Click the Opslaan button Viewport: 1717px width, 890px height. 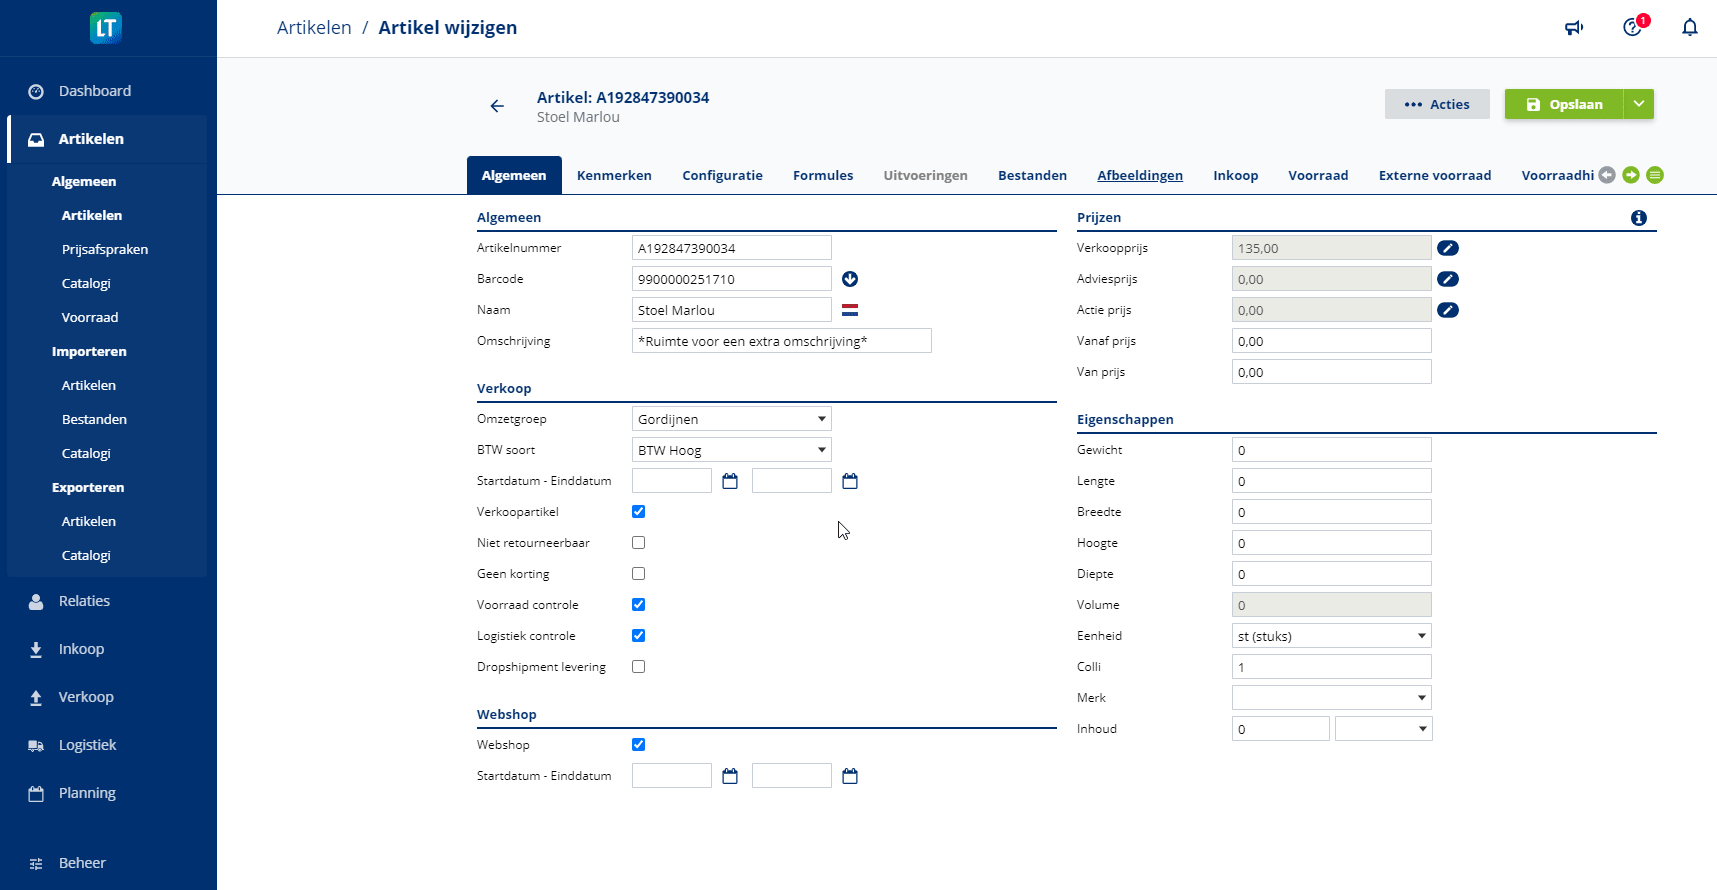coord(1564,104)
